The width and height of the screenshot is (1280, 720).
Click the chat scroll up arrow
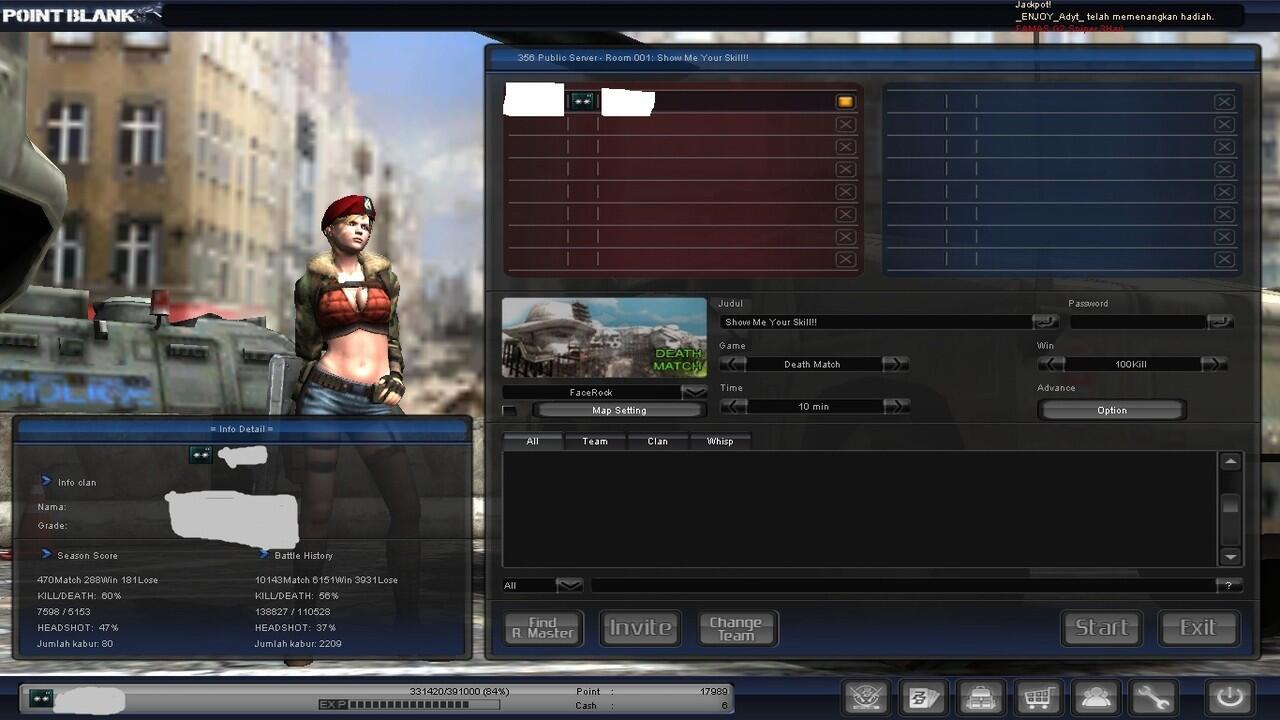1231,461
